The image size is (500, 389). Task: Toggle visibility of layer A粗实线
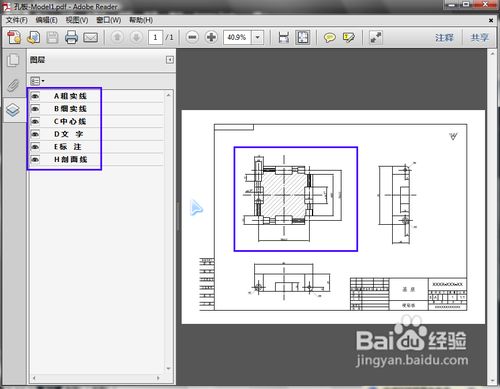pyautogui.click(x=35, y=96)
